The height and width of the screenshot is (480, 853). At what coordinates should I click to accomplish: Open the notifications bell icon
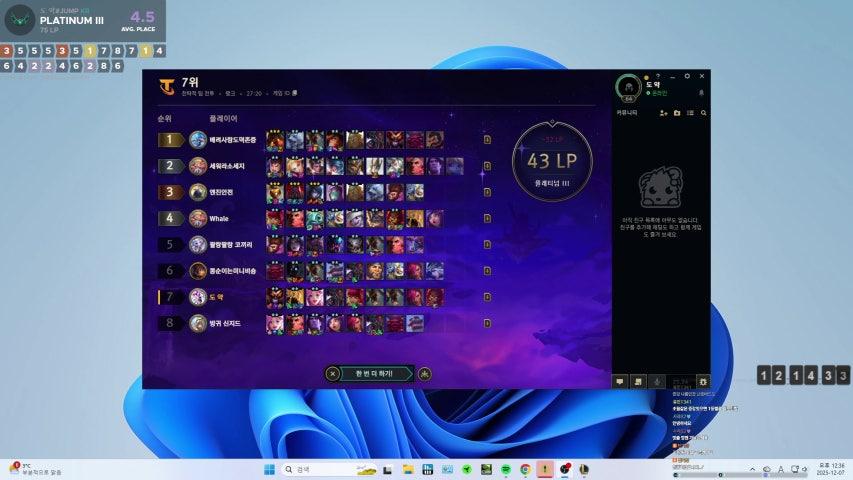click(x=701, y=92)
